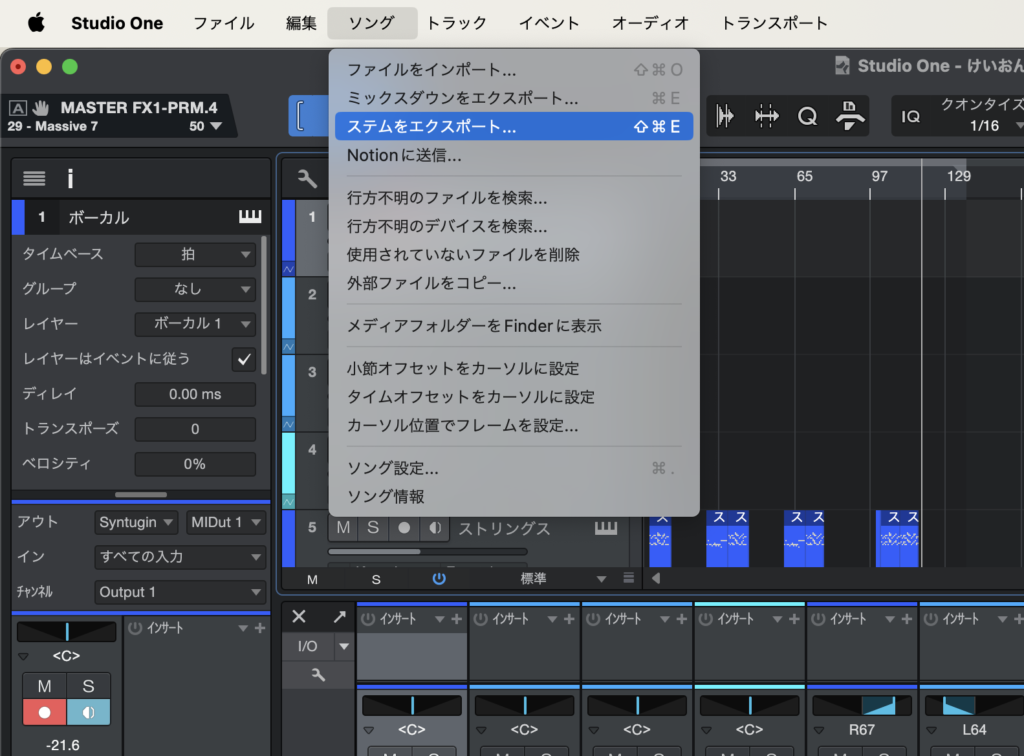Click the I/O button in the mixer
The height and width of the screenshot is (756, 1024).
click(x=308, y=646)
